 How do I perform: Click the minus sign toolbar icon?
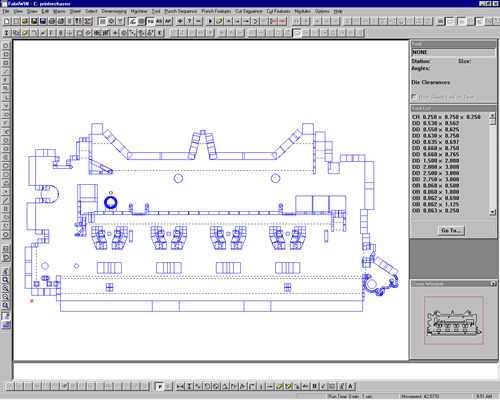pyautogui.click(x=198, y=21)
